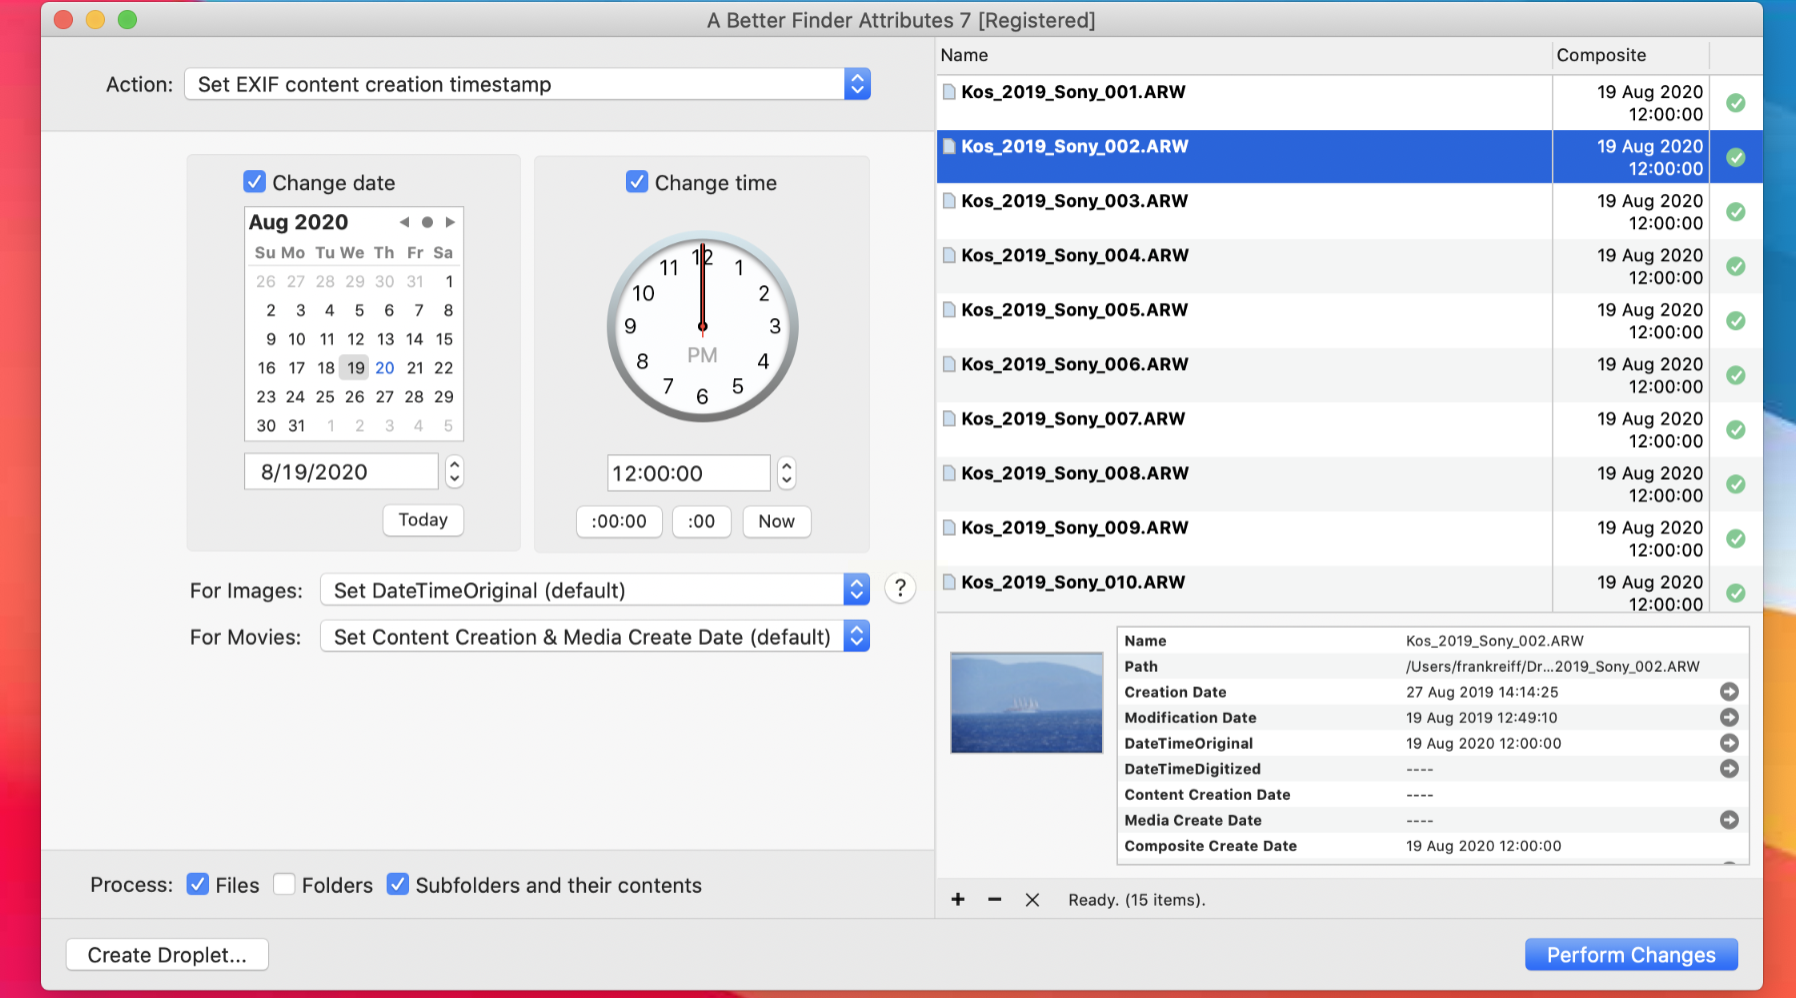
Task: Remove selected file with minus icon
Action: pos(994,899)
